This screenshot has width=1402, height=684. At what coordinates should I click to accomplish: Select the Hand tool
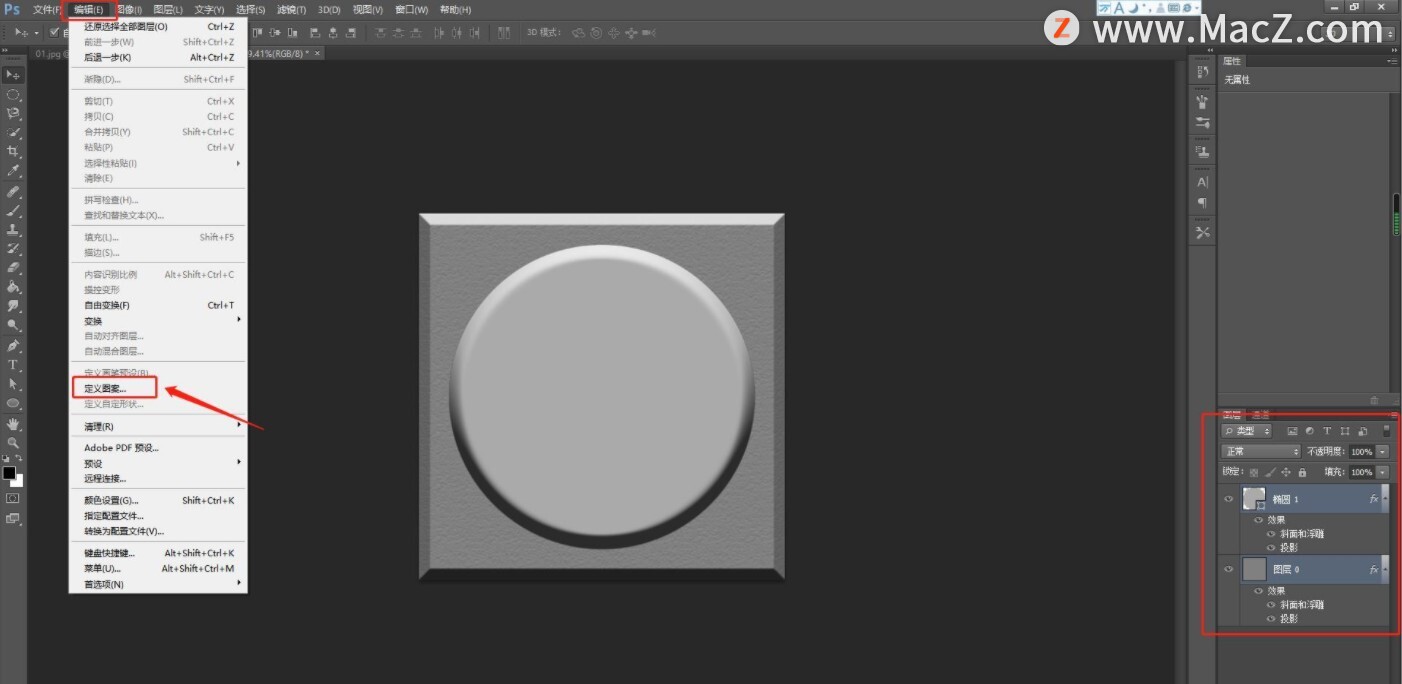13,423
